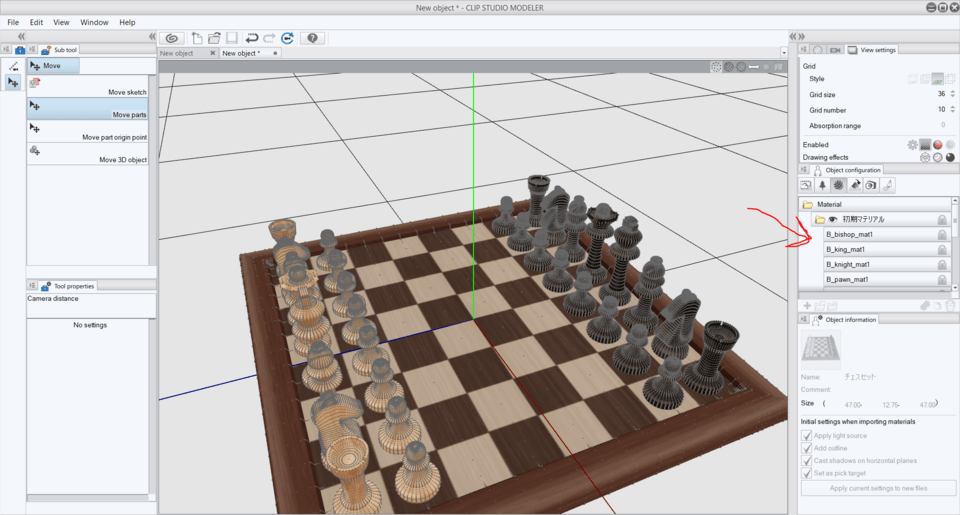The width and height of the screenshot is (960, 515).
Task: Click Apply current settings to new files
Action: point(878,488)
